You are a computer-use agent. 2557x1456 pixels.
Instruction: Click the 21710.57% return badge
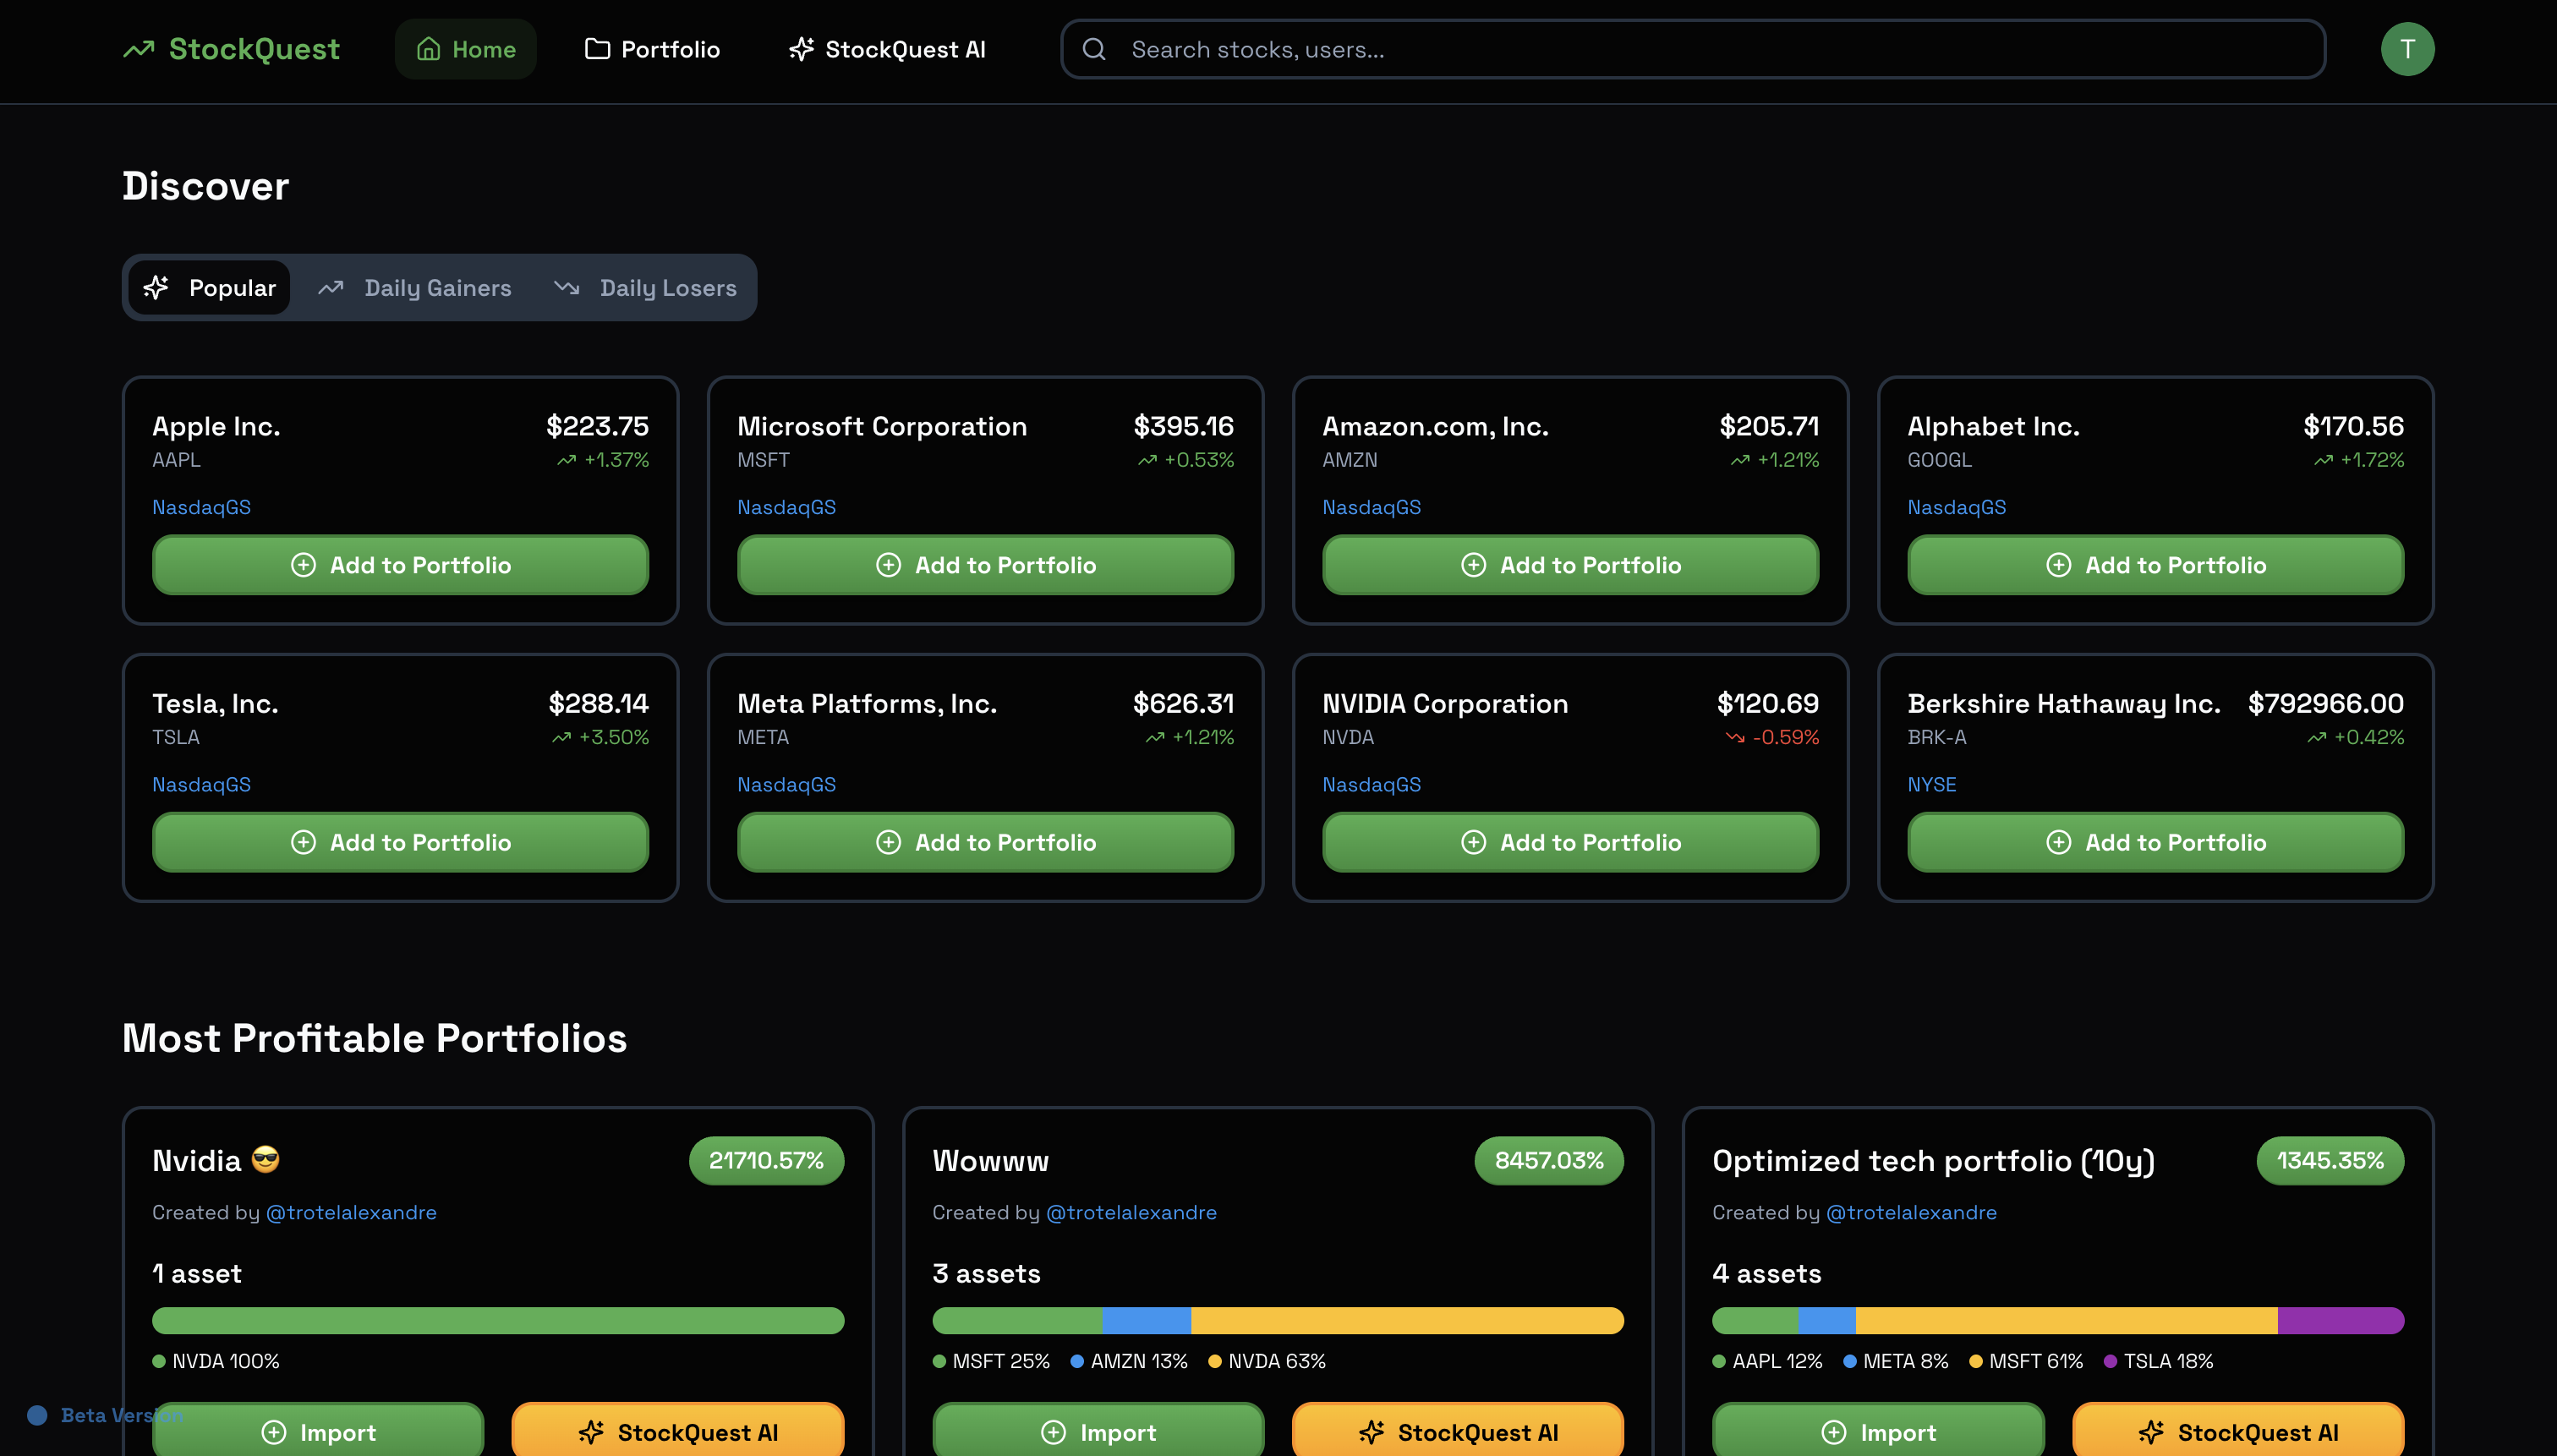coord(766,1160)
